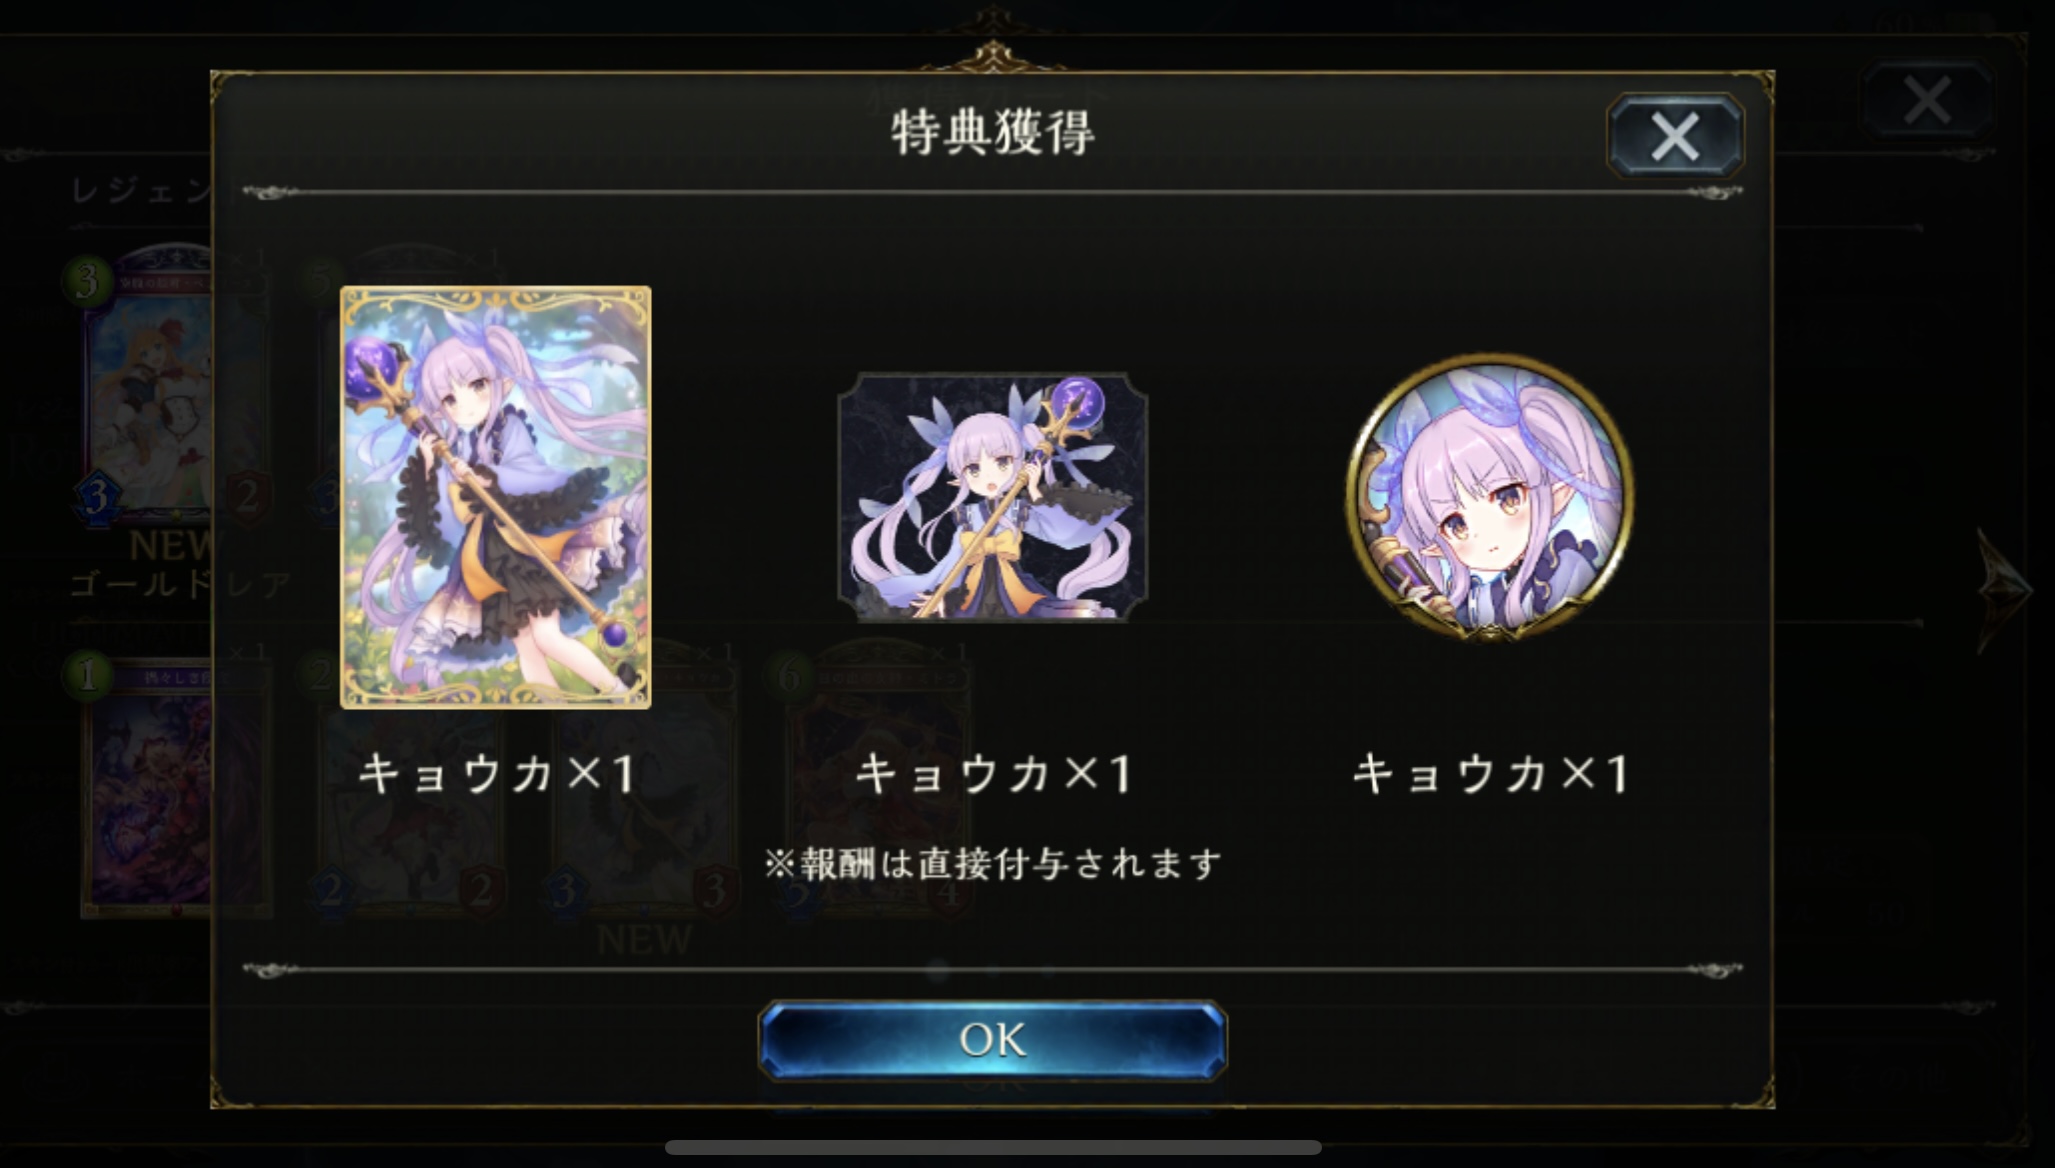
Task: Select the Kyouka emblem with staff artwork
Action: click(992, 497)
